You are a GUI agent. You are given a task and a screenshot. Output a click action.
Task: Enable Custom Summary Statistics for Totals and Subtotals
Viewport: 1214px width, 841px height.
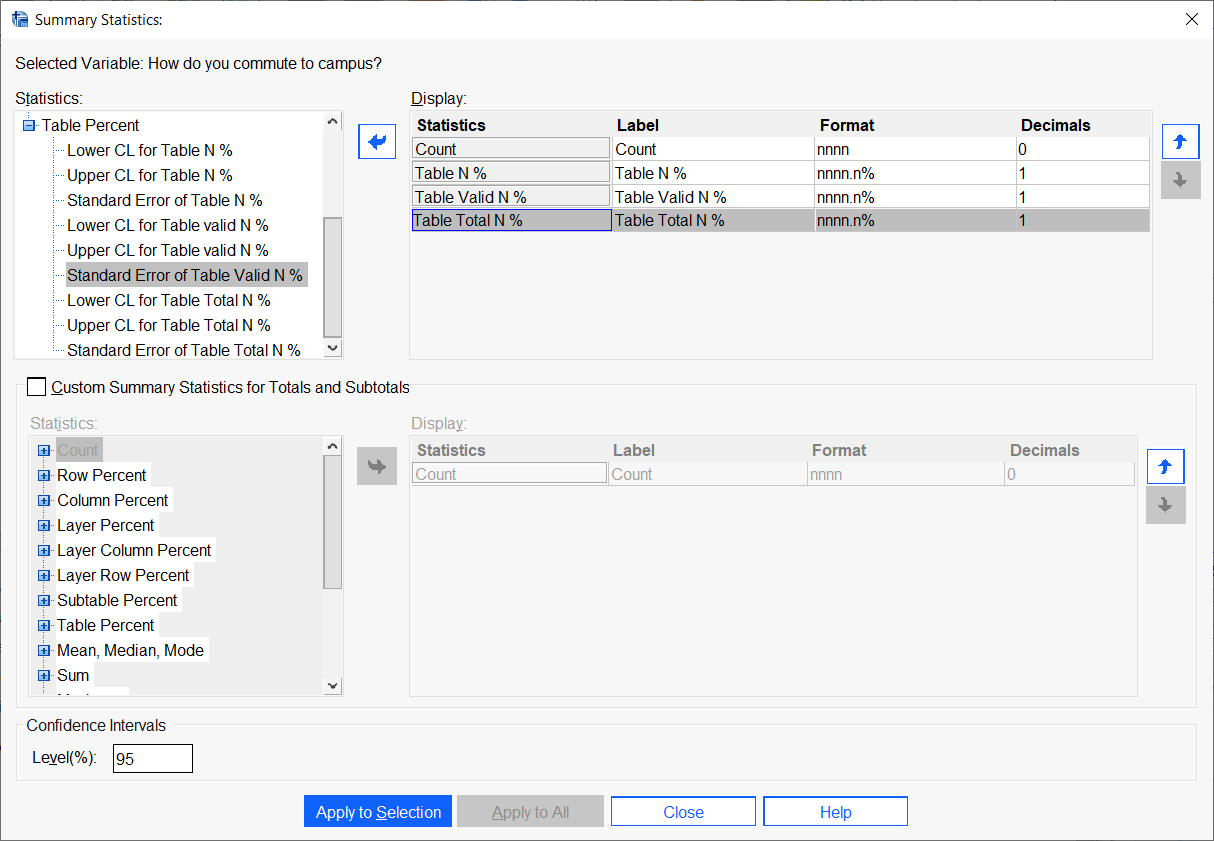[x=36, y=386]
